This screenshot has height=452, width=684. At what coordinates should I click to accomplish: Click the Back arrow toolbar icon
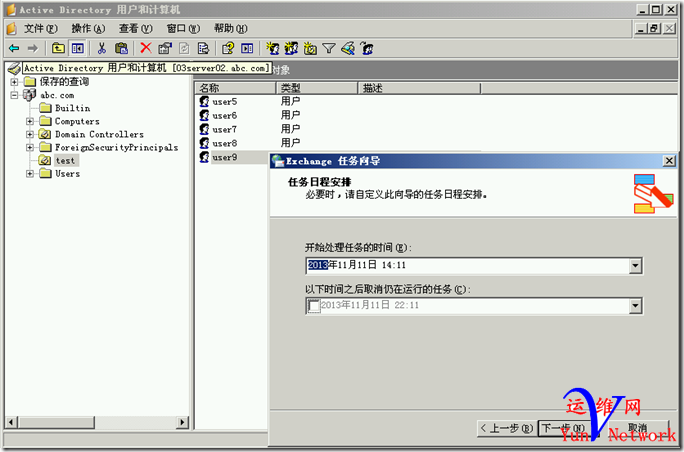pyautogui.click(x=14, y=48)
